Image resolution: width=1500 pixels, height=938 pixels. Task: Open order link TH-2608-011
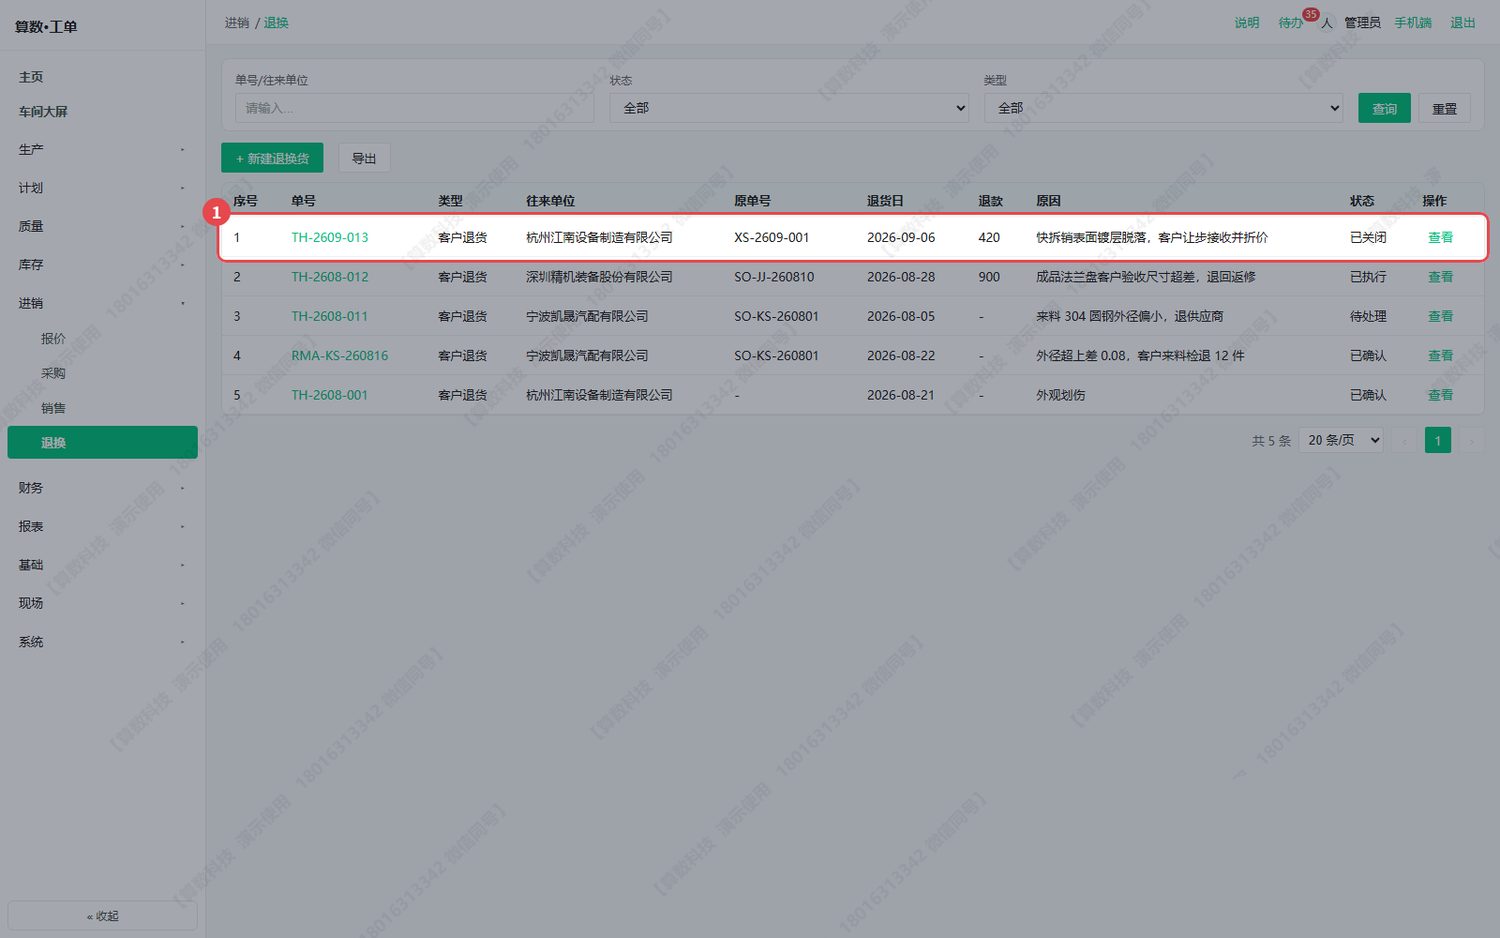330,316
